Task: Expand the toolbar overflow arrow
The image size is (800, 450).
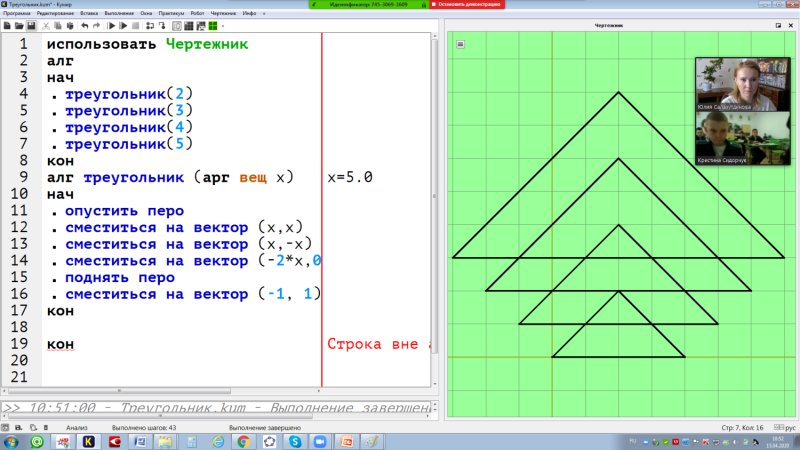Action: [223, 26]
